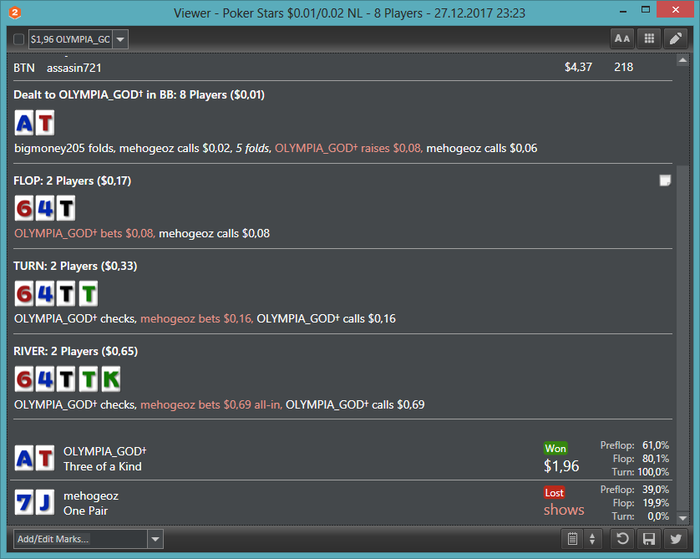This screenshot has width=700, height=559.
Task: Click 'OLYMPIA_GOD raises $0,08' action text
Action: point(348,148)
